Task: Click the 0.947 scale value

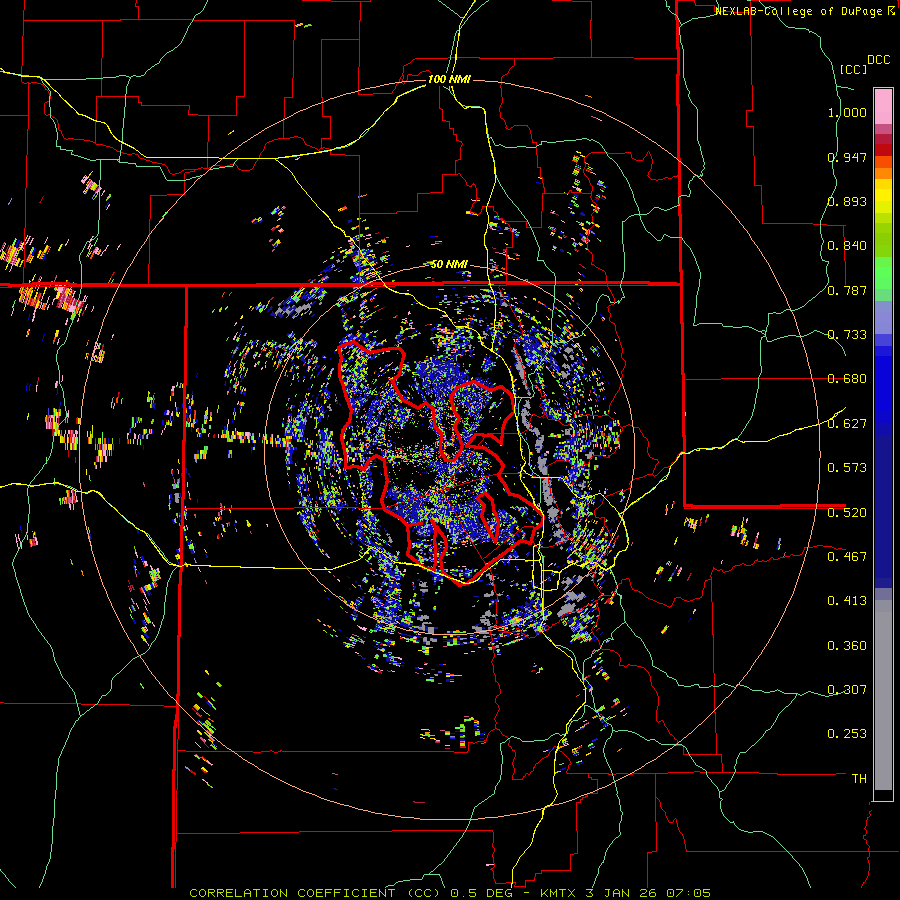Action: tap(847, 157)
